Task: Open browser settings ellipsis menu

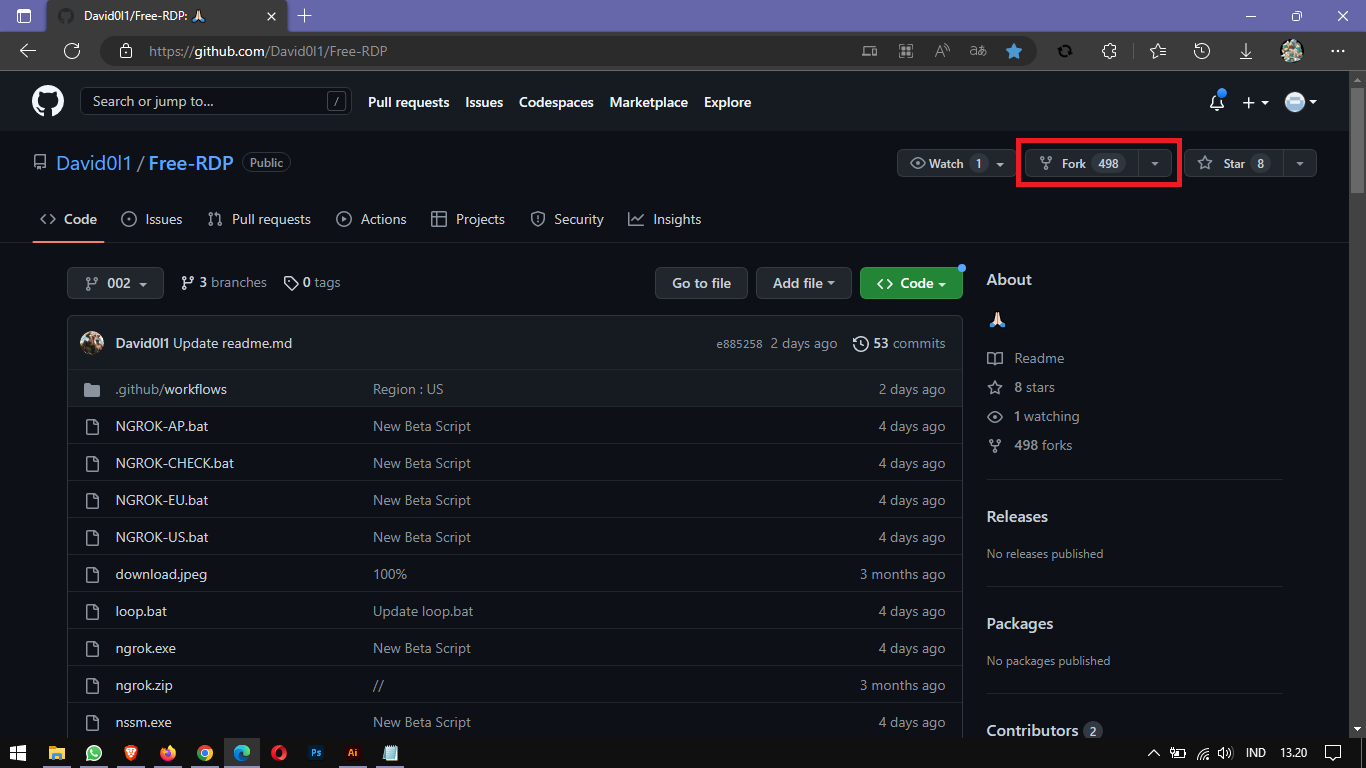Action: [1338, 51]
